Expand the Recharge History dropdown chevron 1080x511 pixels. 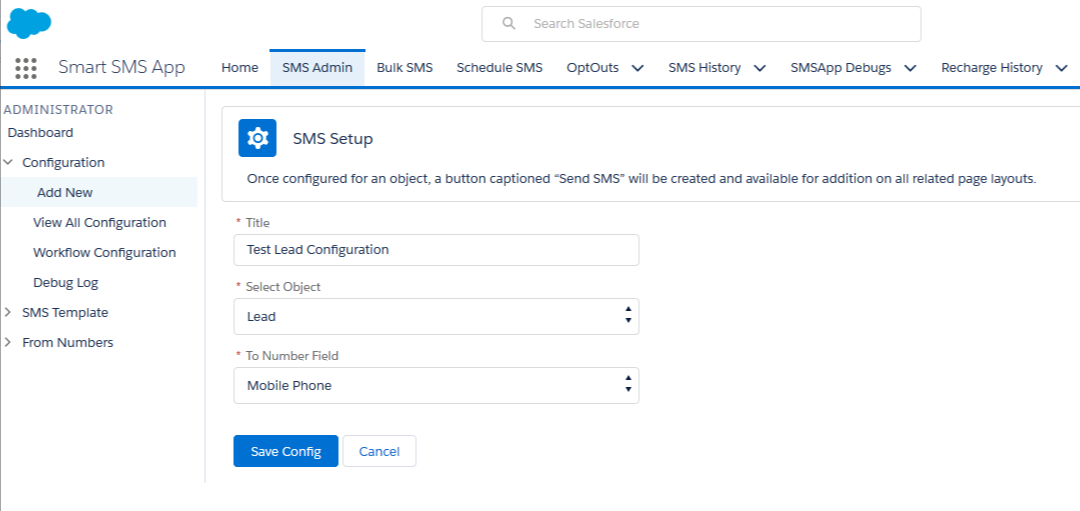(x=1061, y=68)
